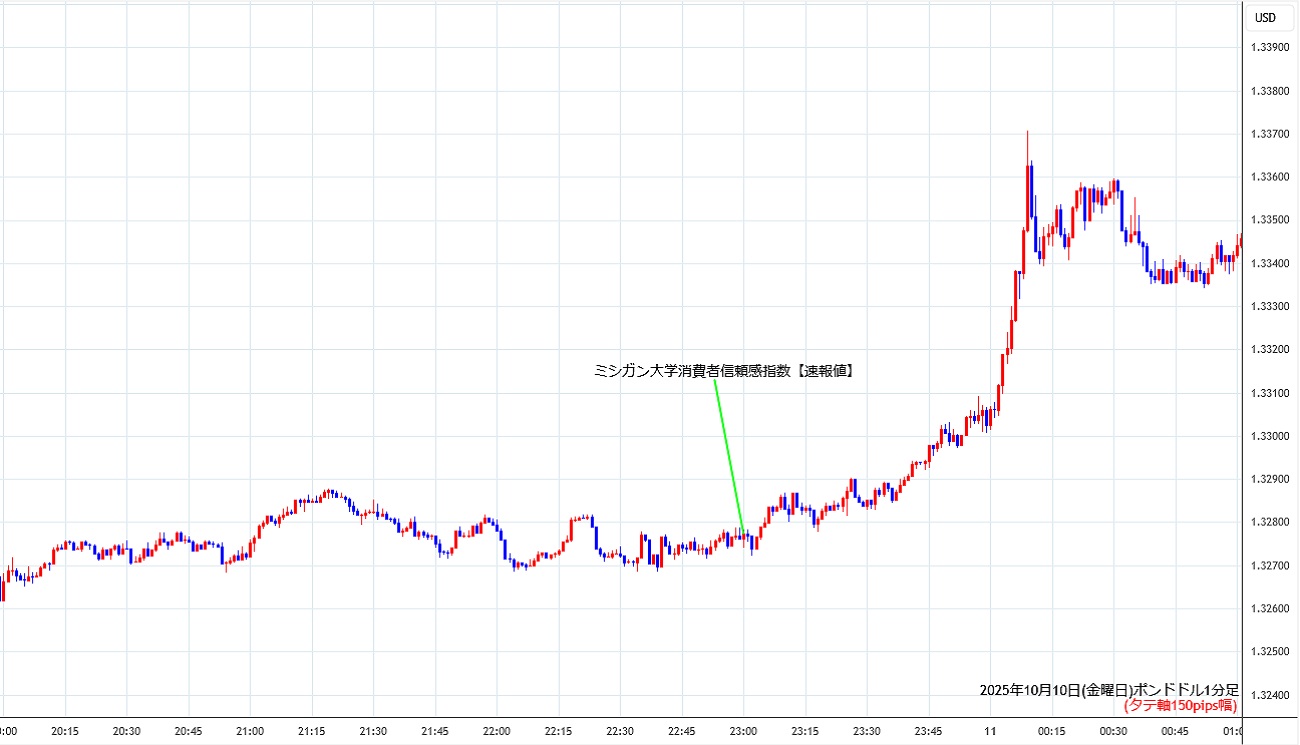Click the 22:00 time axis label
Image resolution: width=1300 pixels, height=745 pixels.
(x=497, y=731)
